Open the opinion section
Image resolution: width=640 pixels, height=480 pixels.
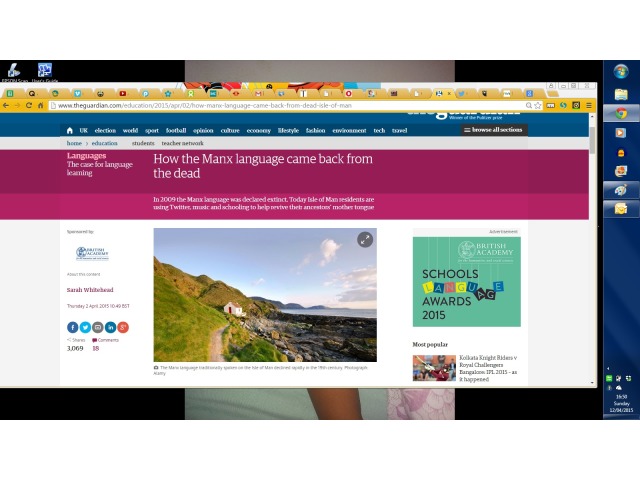click(203, 131)
